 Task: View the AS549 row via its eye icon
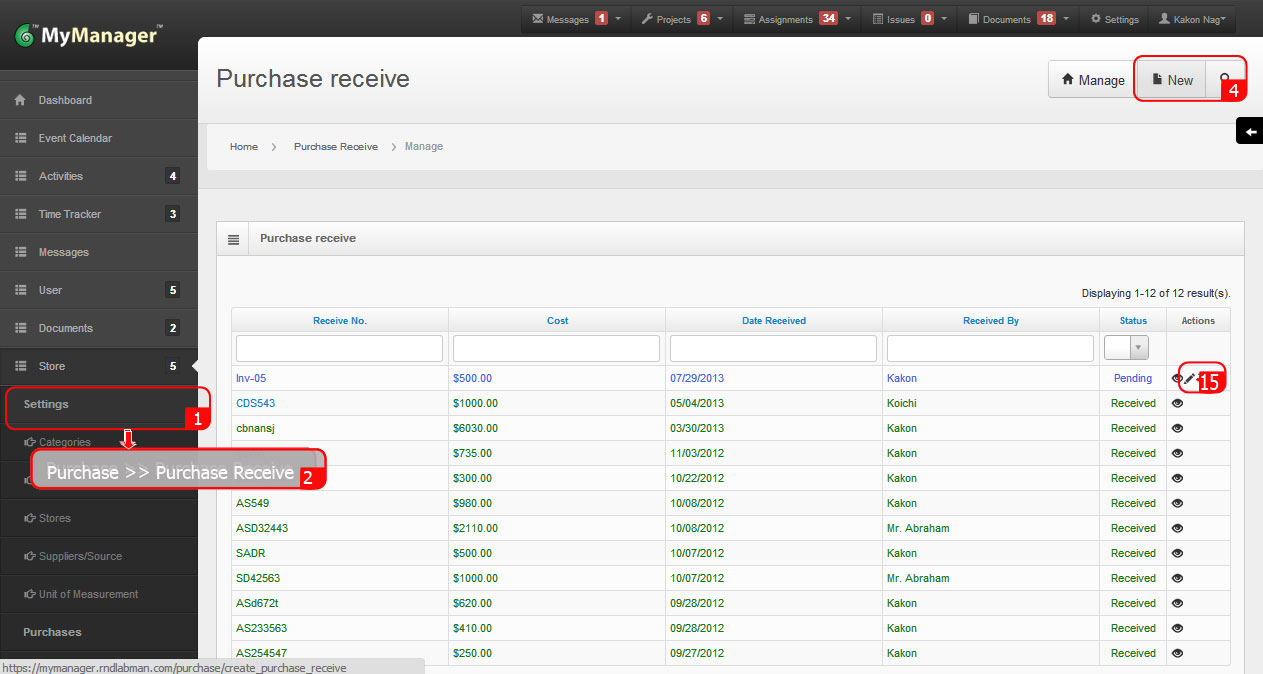(x=1177, y=503)
